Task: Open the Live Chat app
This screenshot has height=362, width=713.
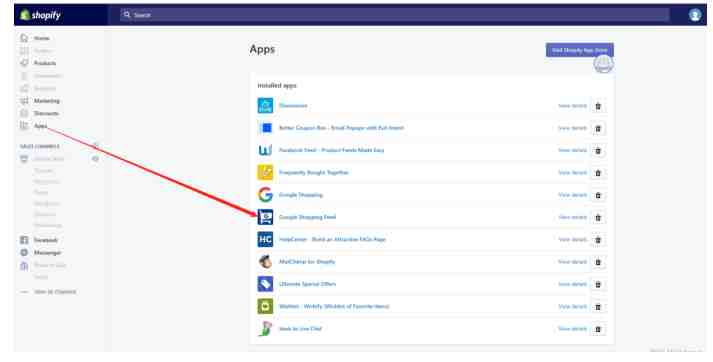Action: [300, 328]
